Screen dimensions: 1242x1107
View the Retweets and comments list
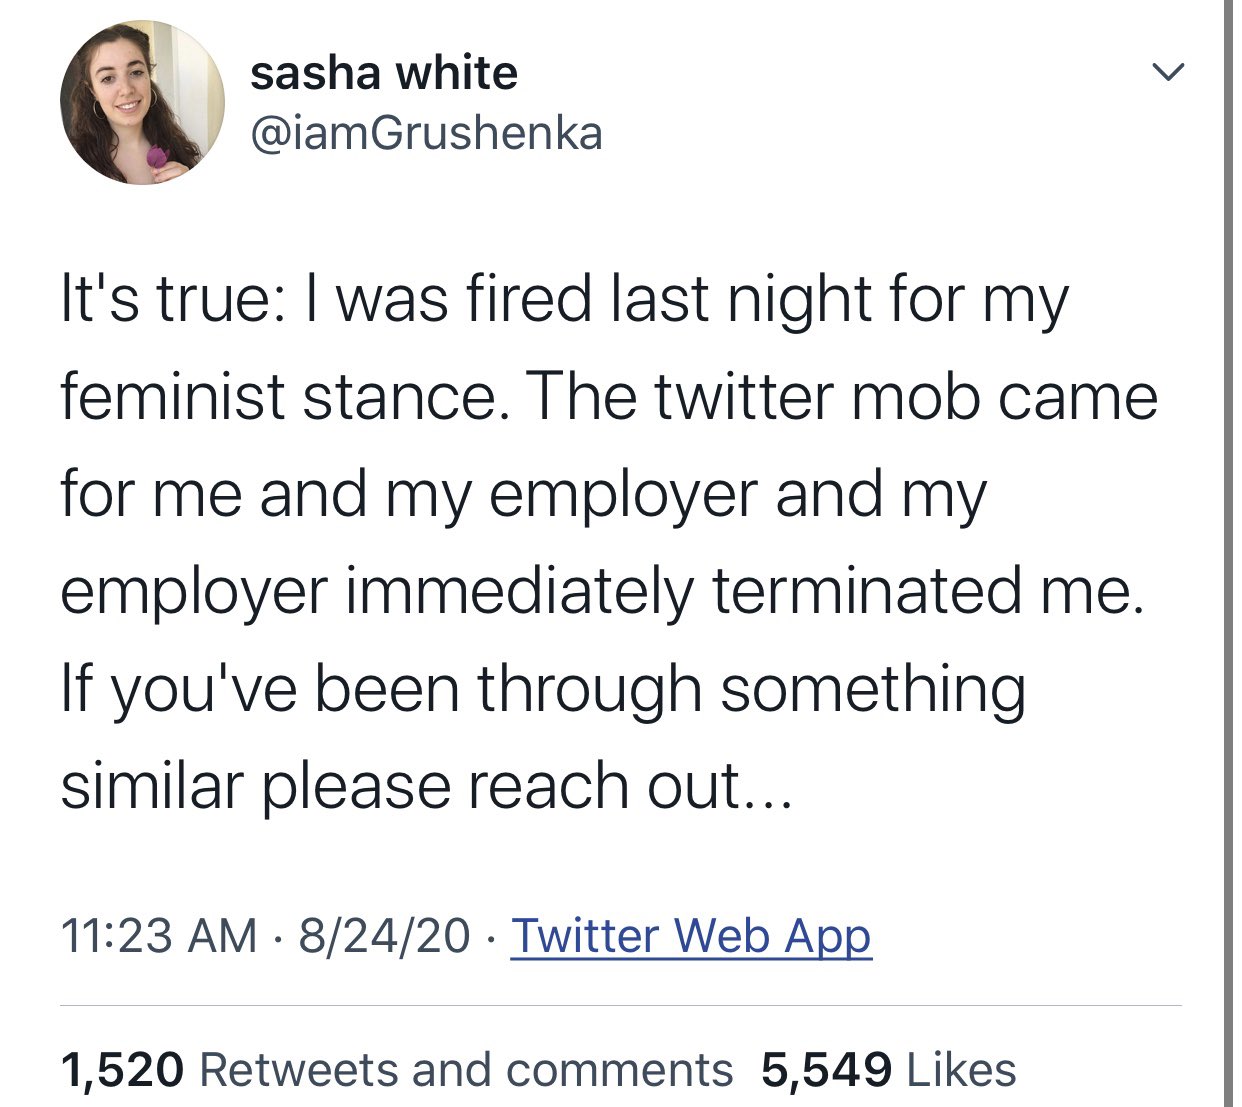tap(466, 1070)
